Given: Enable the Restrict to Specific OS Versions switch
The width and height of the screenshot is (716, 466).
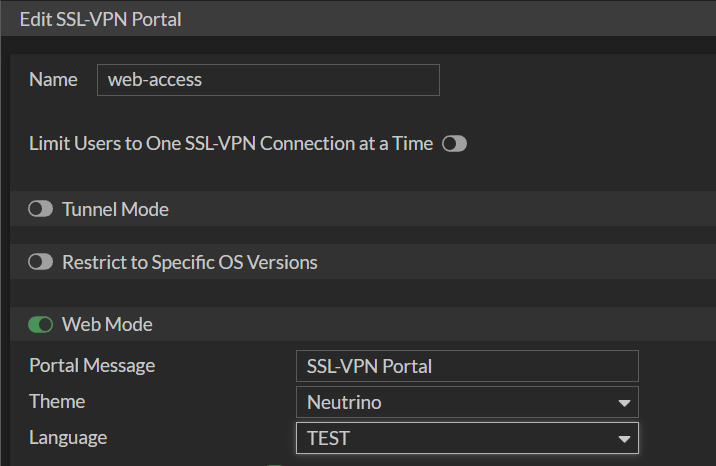Looking at the screenshot, I should (x=41, y=263).
